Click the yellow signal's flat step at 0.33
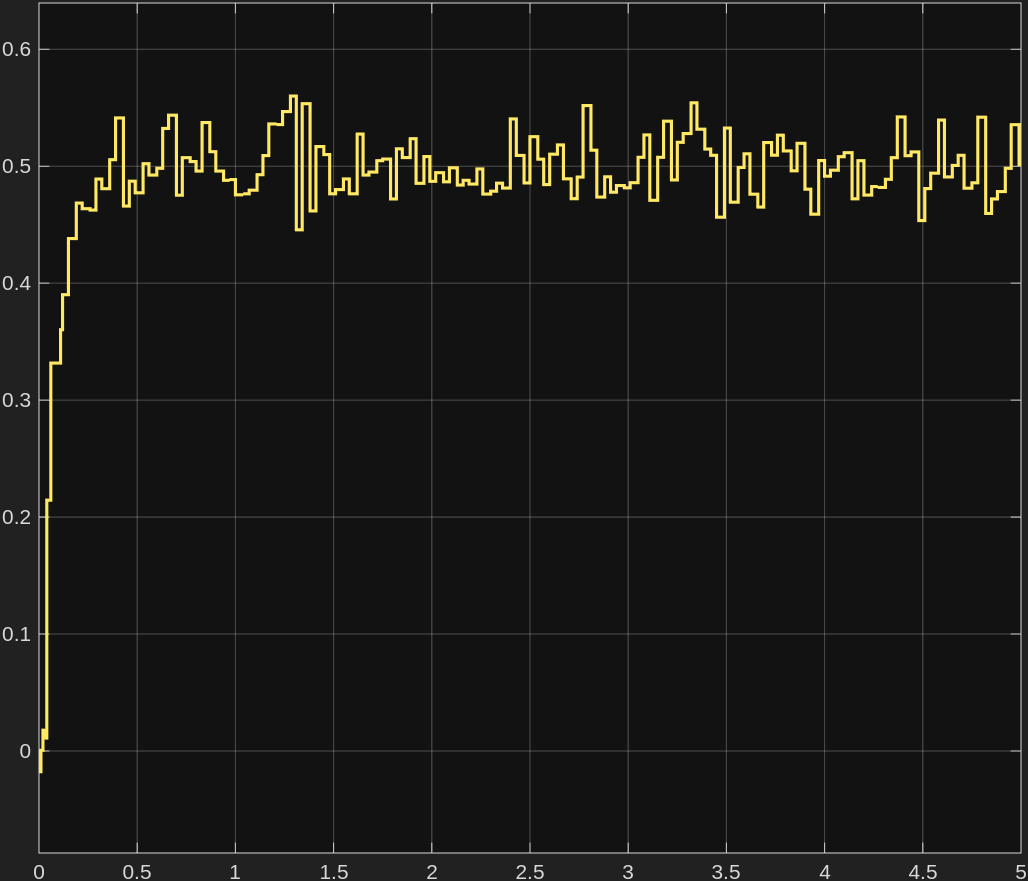1028x881 pixels. (x=56, y=363)
